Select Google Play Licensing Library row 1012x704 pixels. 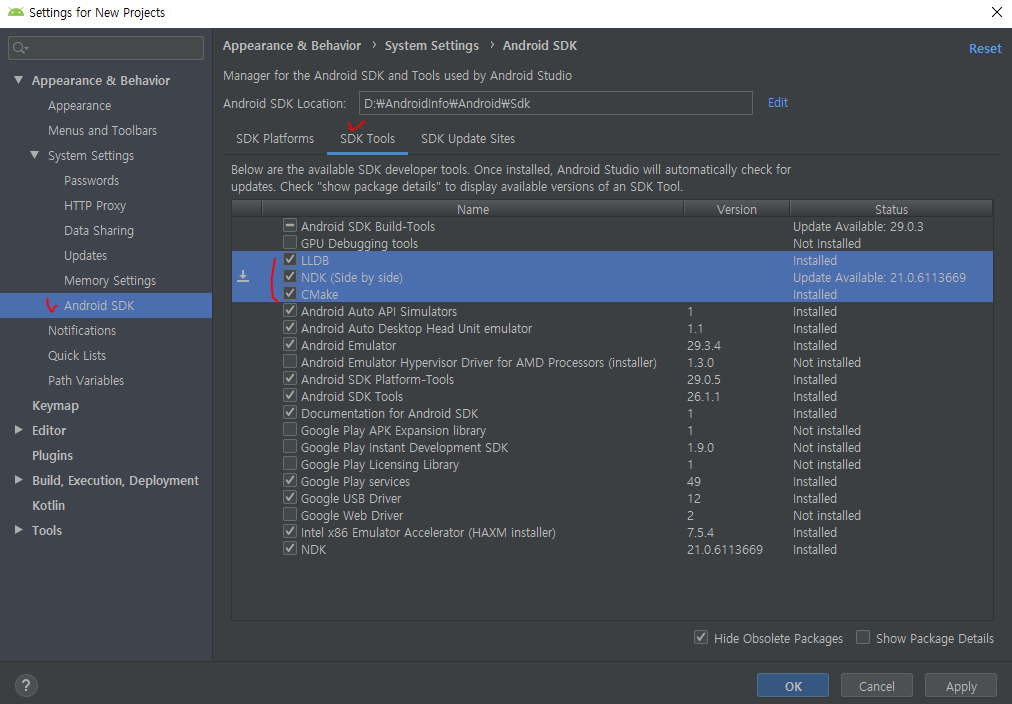pyautogui.click(x=612, y=465)
